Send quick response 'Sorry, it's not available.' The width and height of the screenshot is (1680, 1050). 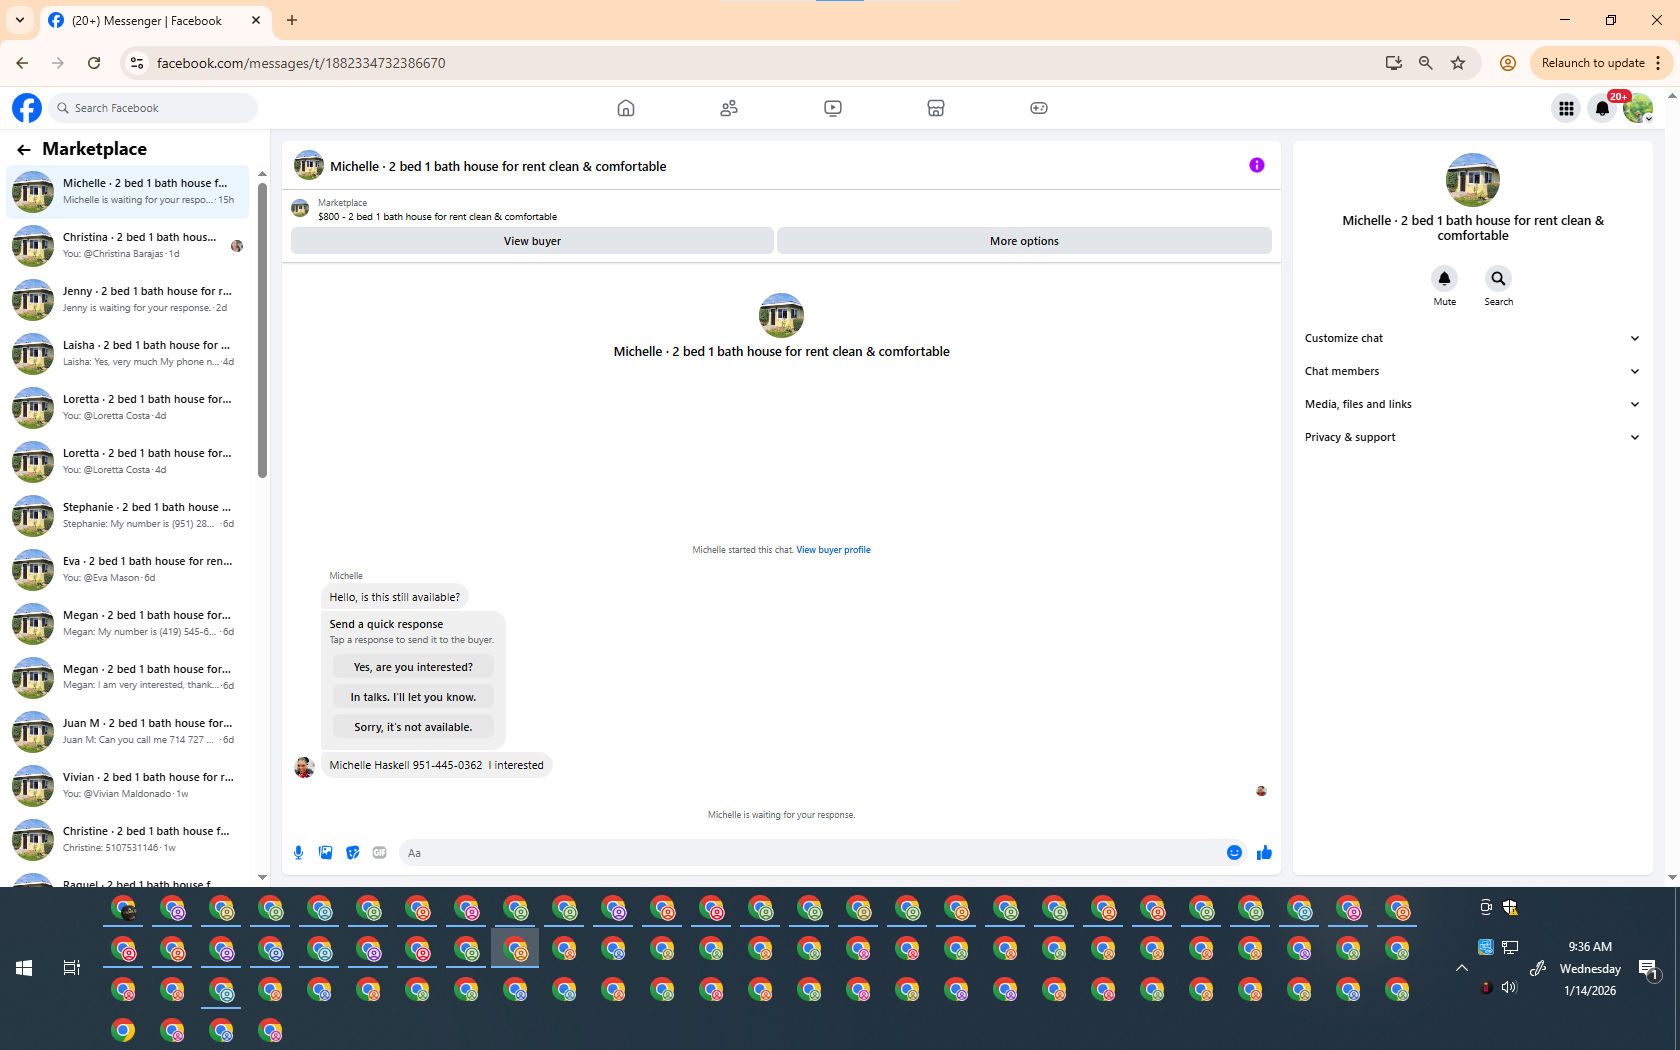[413, 727]
